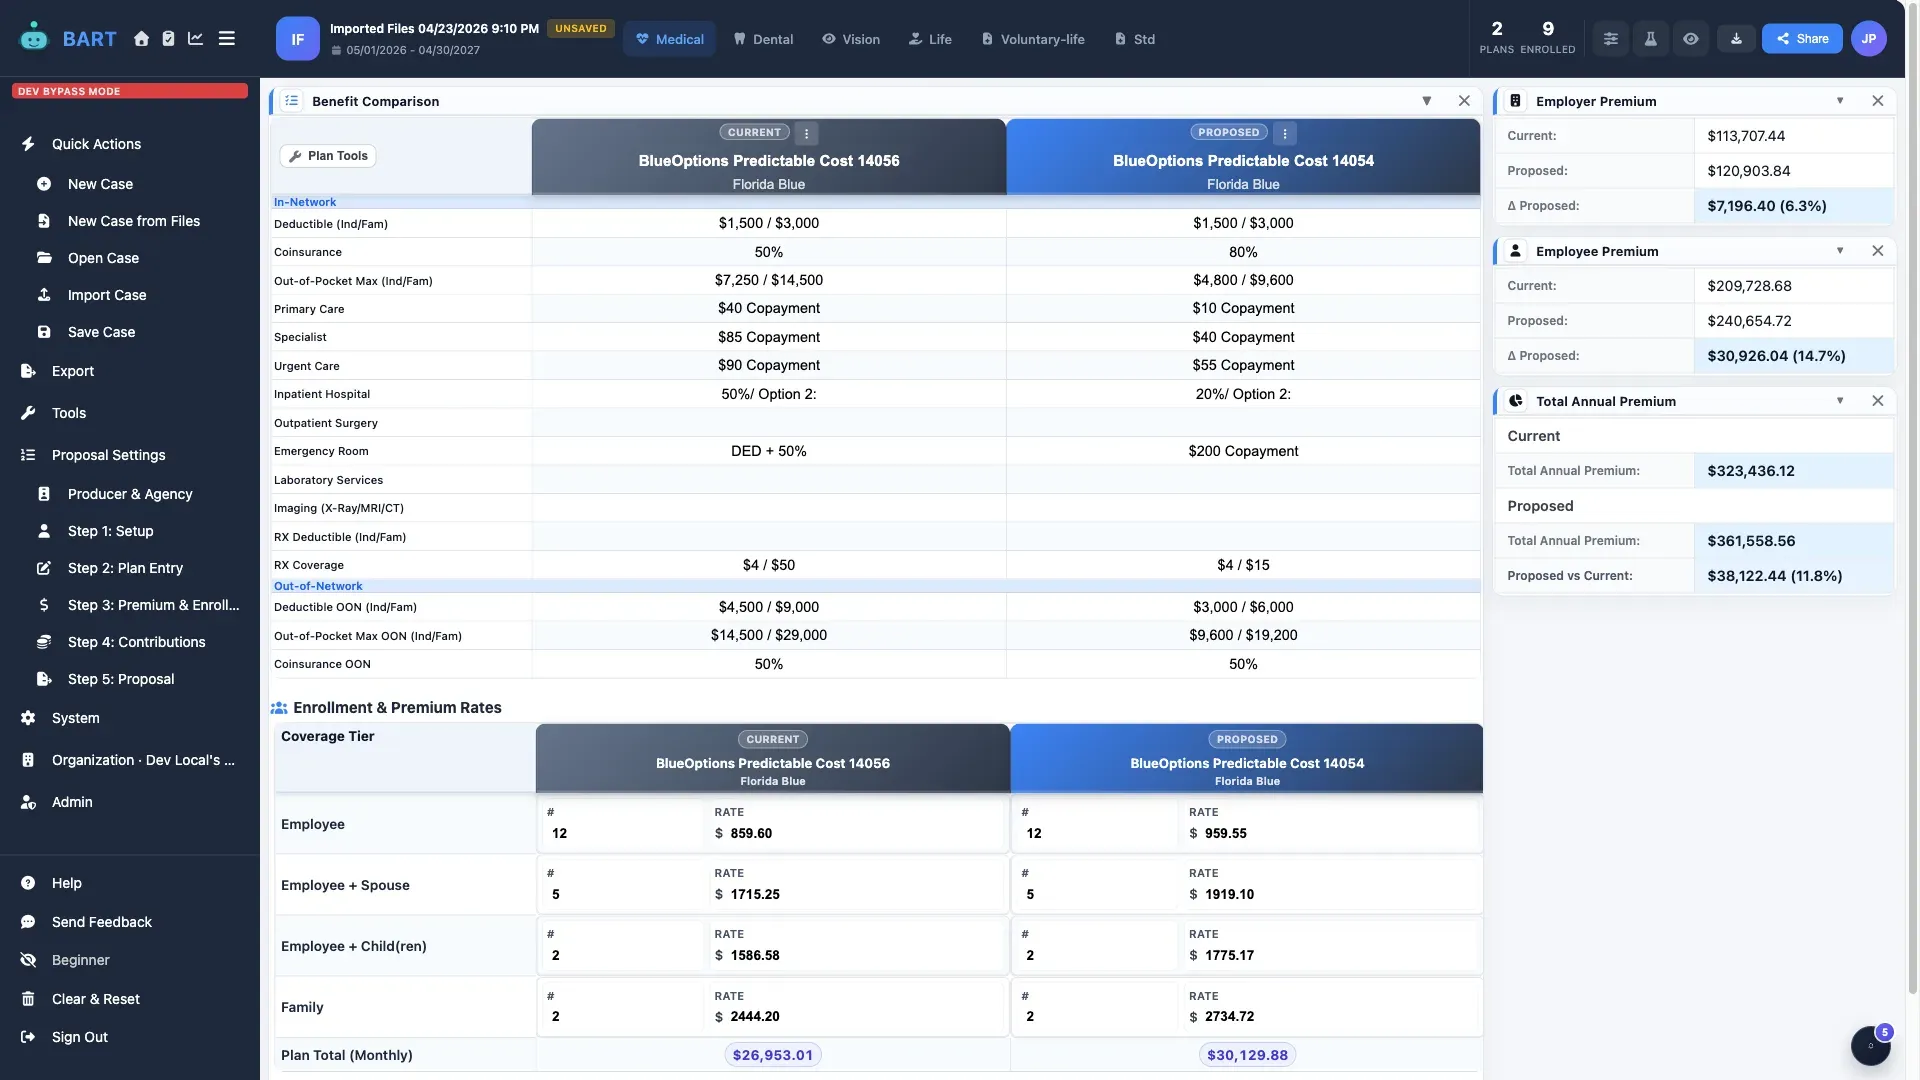The width and height of the screenshot is (1920, 1080).
Task: Open the floating chat bubble with badge
Action: (x=1870, y=1046)
